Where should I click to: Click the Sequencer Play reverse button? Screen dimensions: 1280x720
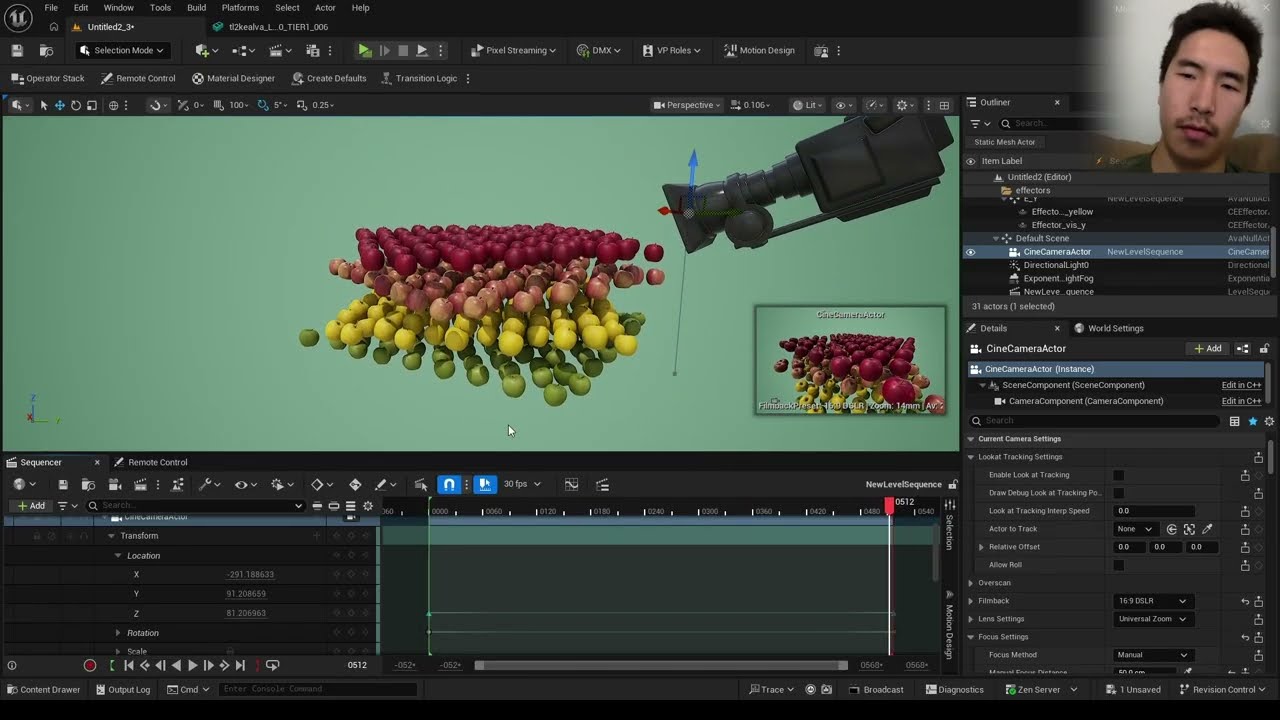(177, 665)
